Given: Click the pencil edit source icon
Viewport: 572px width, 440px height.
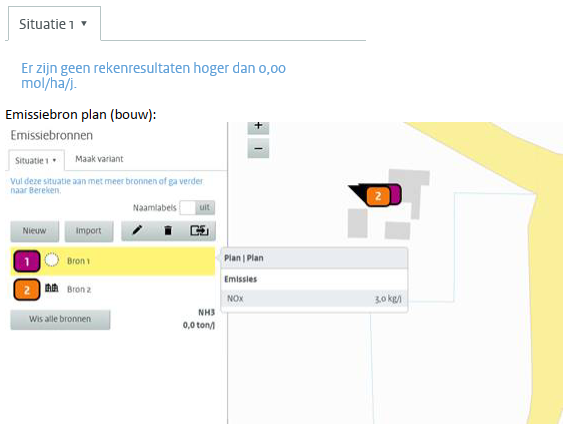Looking at the screenshot, I should coord(137,230).
